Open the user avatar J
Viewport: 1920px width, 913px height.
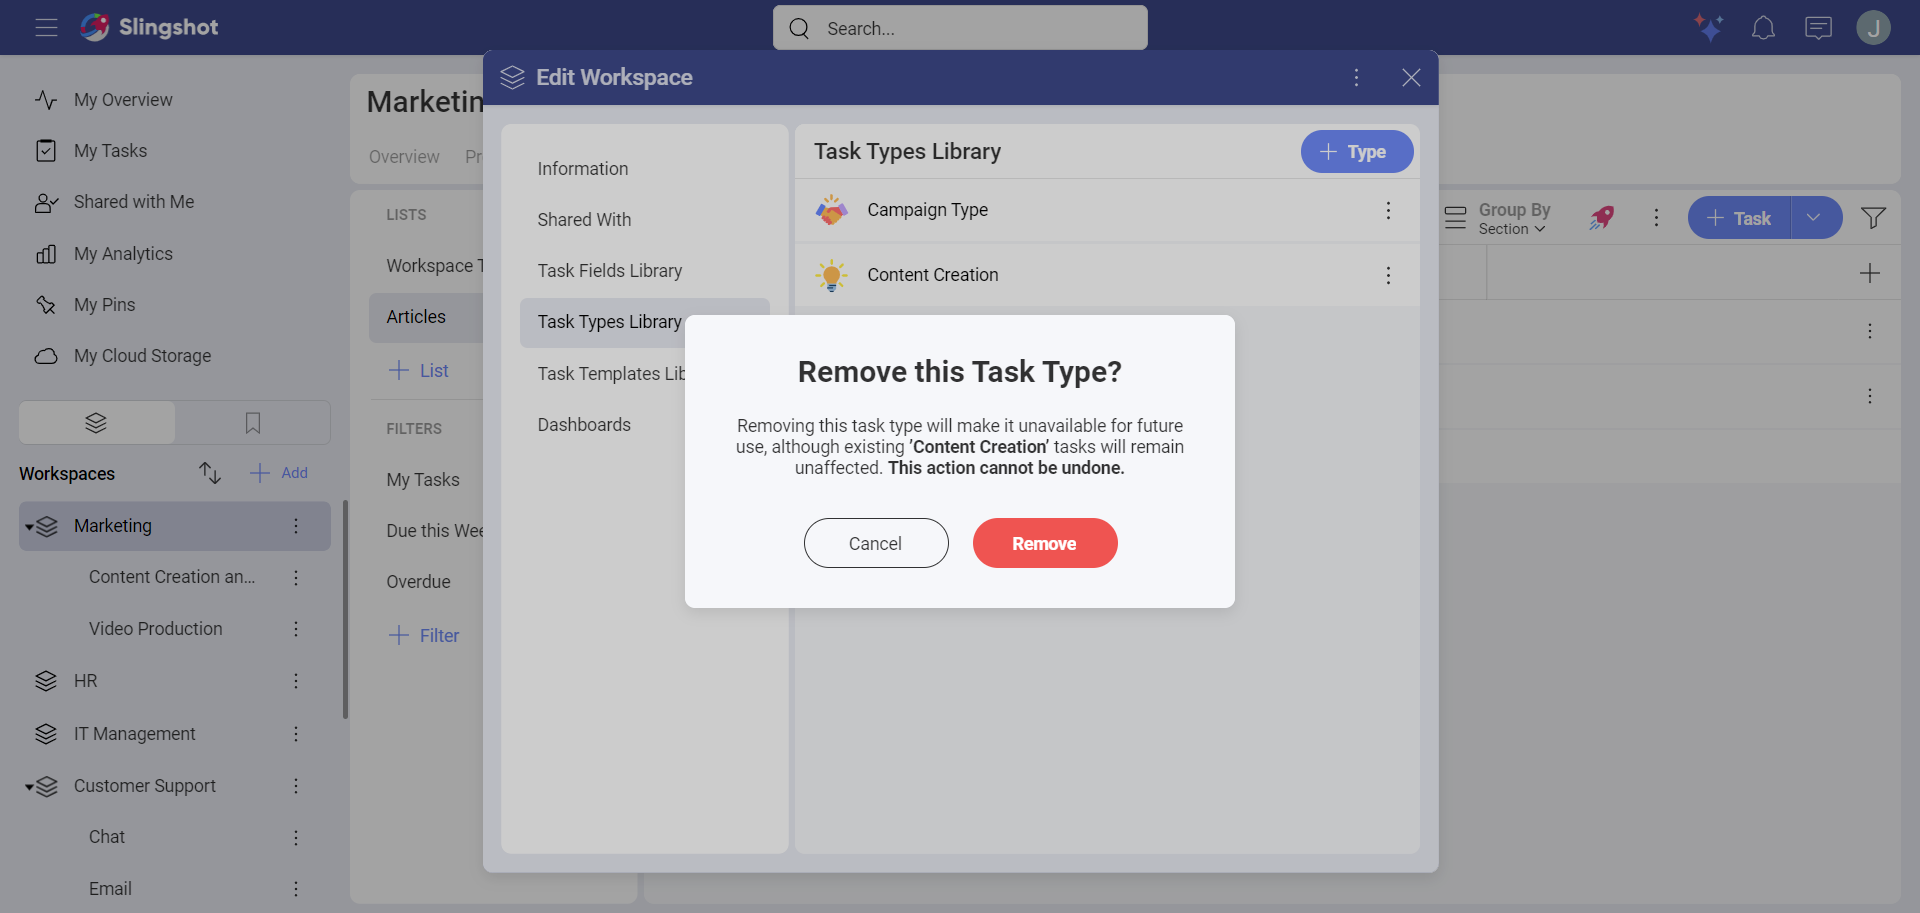[x=1873, y=27]
